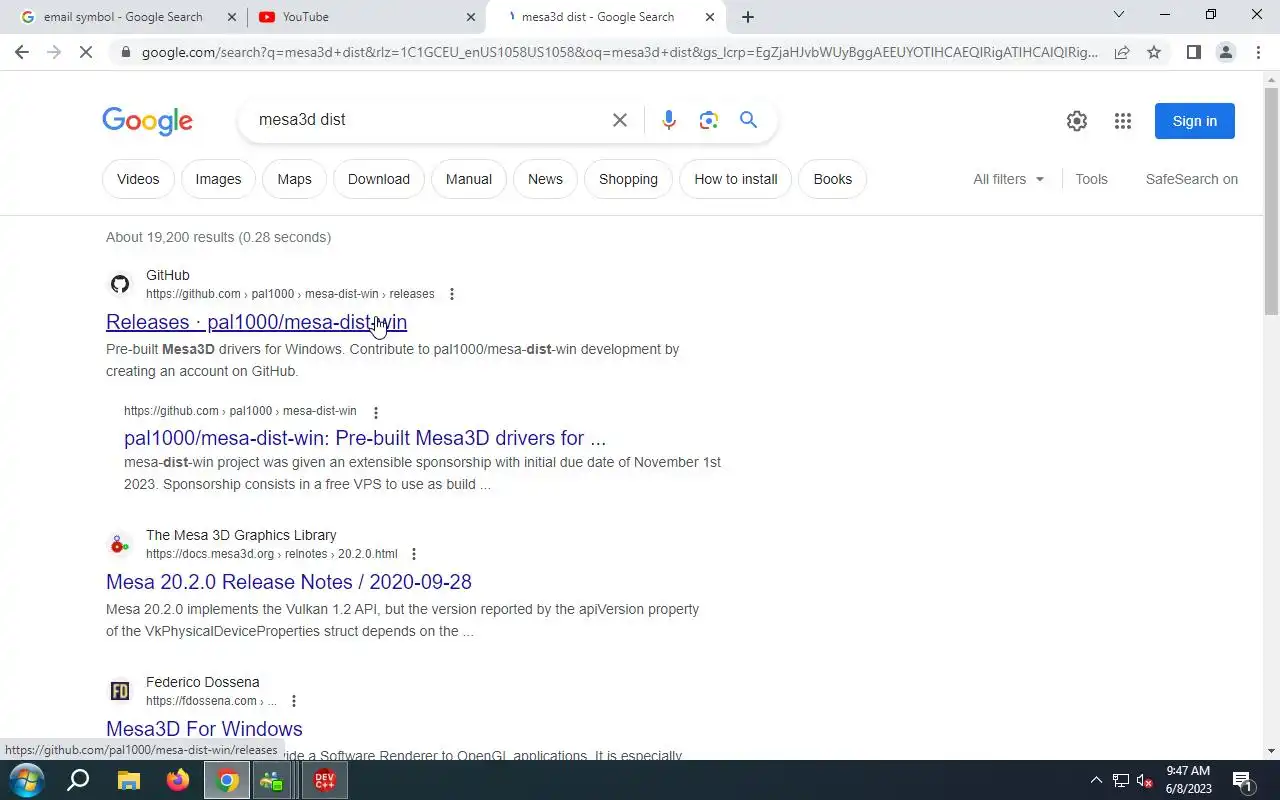Open SafeSearch on settings

pyautogui.click(x=1192, y=179)
